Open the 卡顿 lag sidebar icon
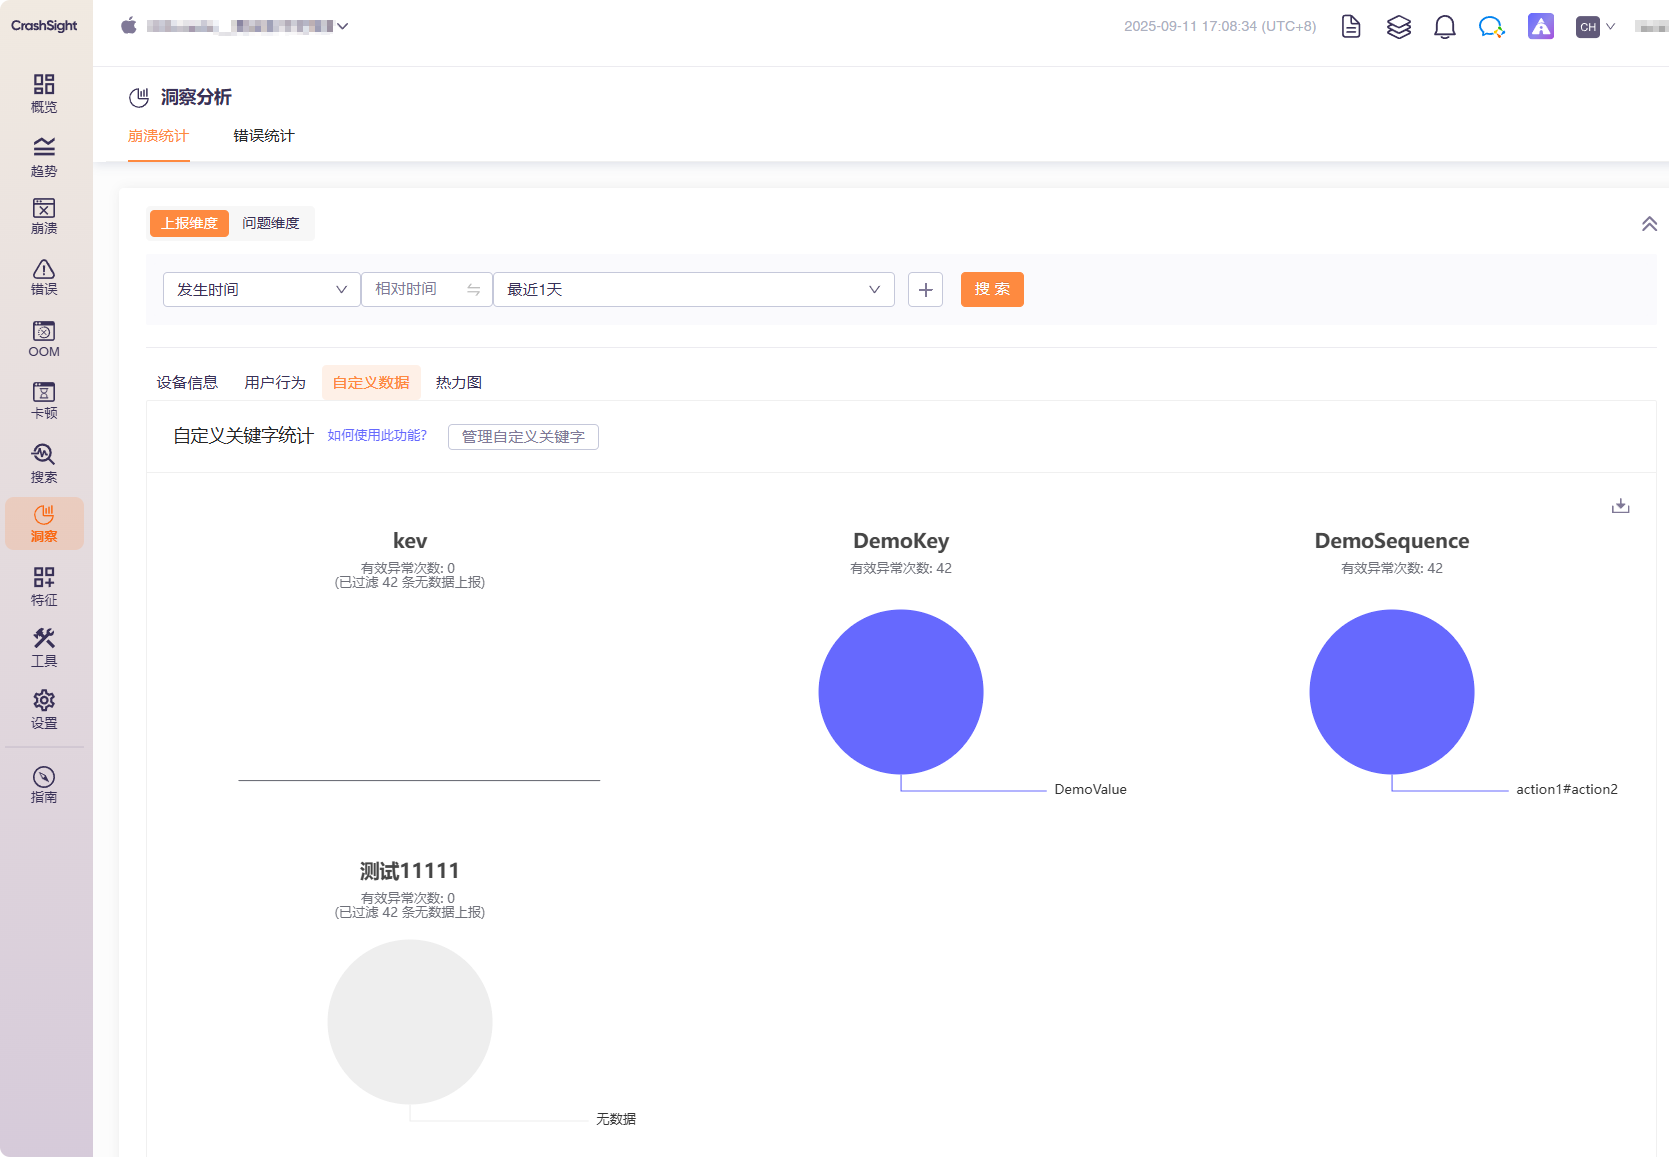 pyautogui.click(x=44, y=399)
